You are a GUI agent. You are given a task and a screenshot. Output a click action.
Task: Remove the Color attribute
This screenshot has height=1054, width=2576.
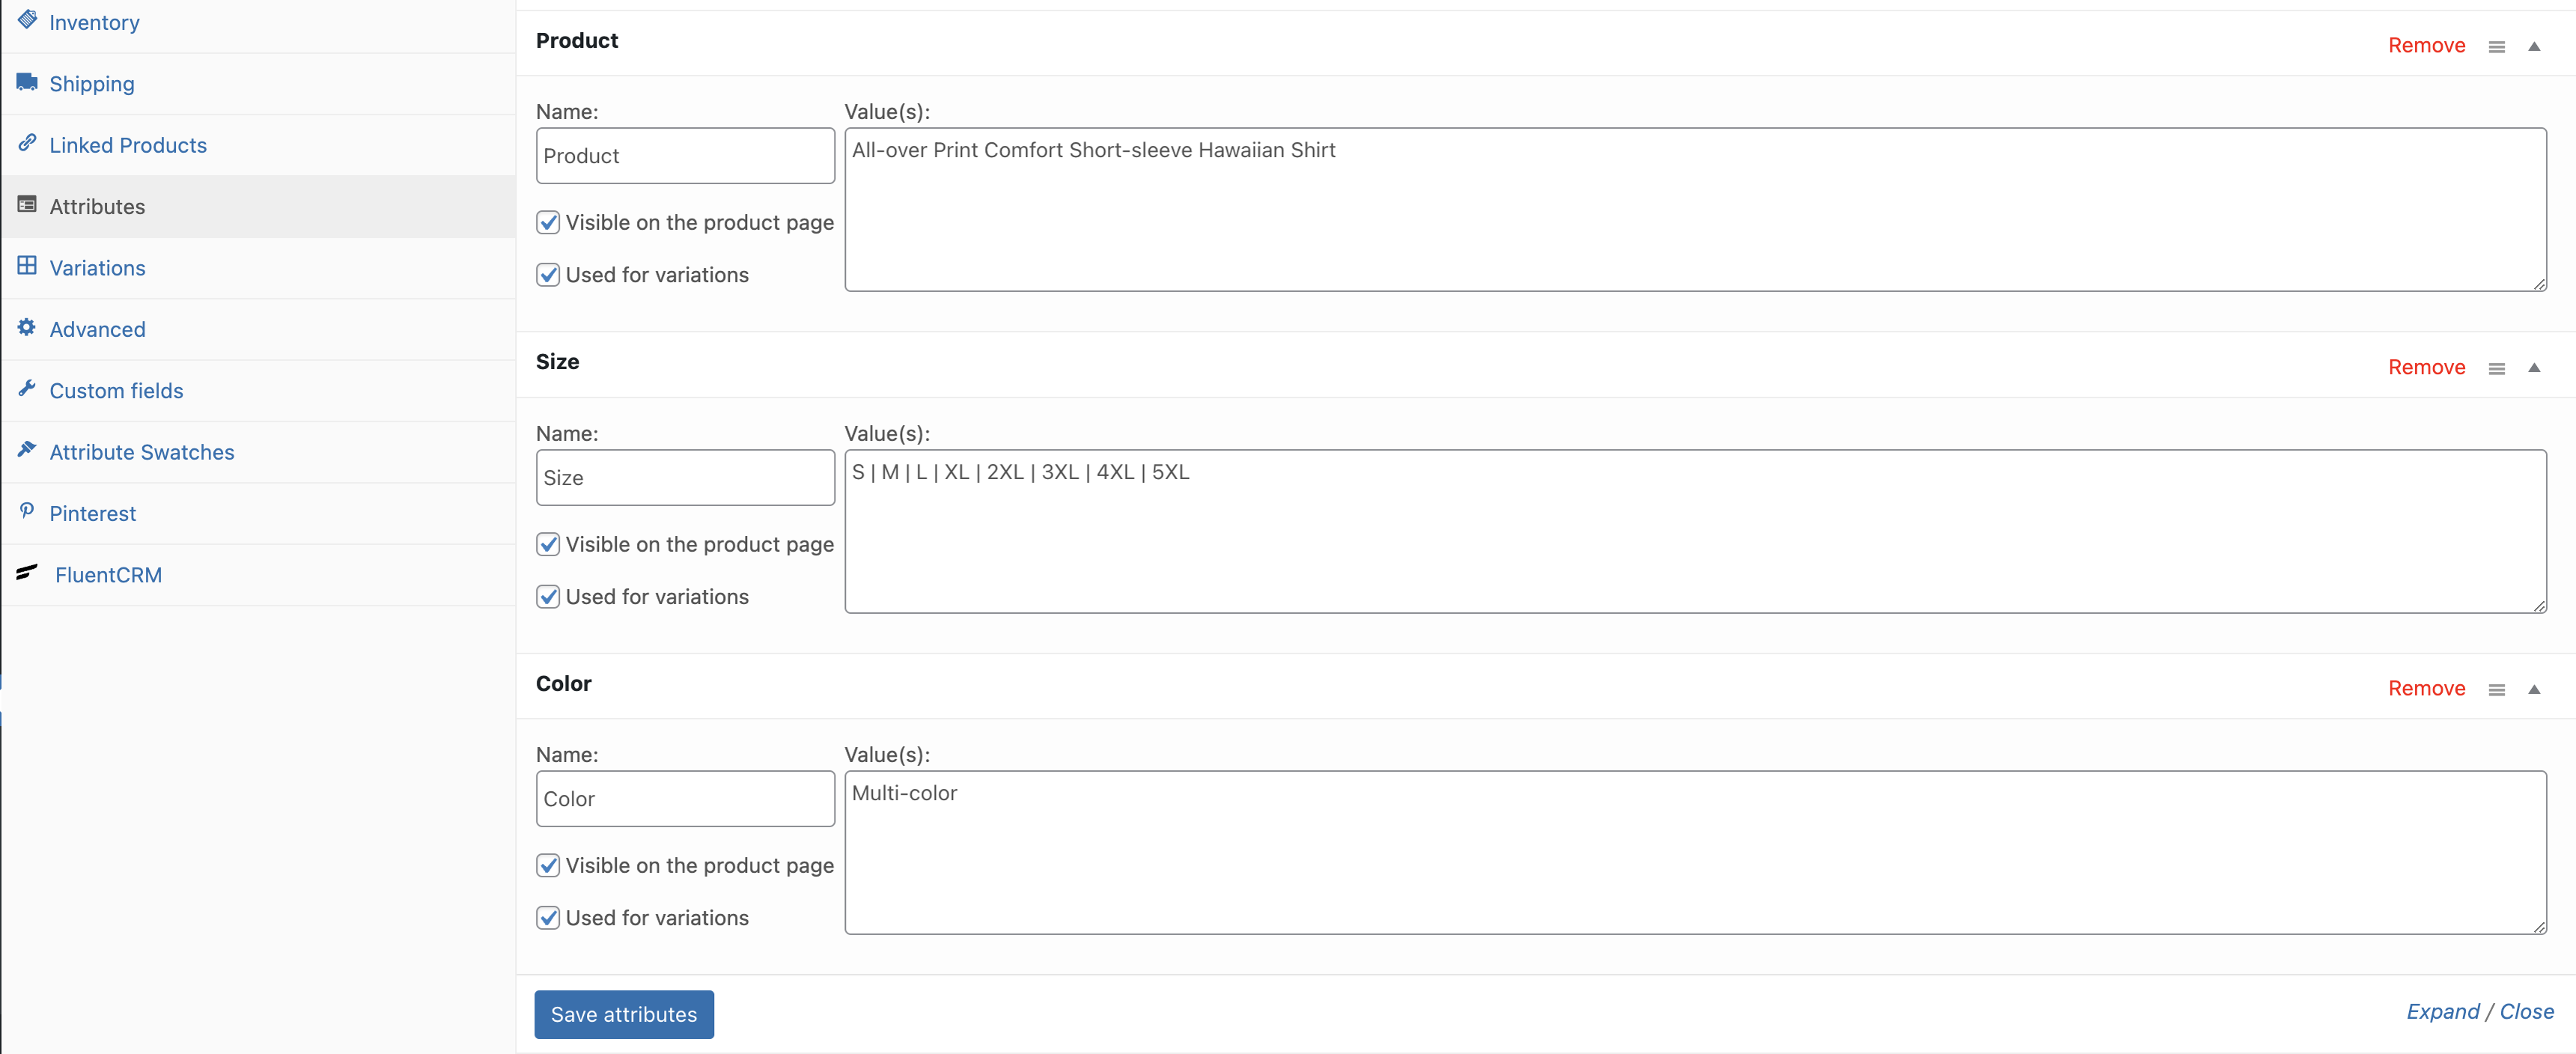point(2426,688)
